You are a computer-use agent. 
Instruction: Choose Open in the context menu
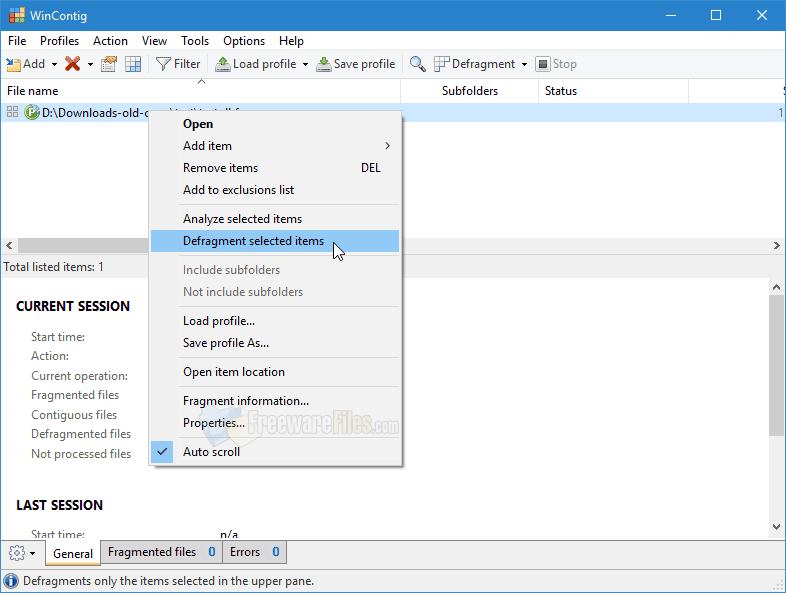[275, 124]
